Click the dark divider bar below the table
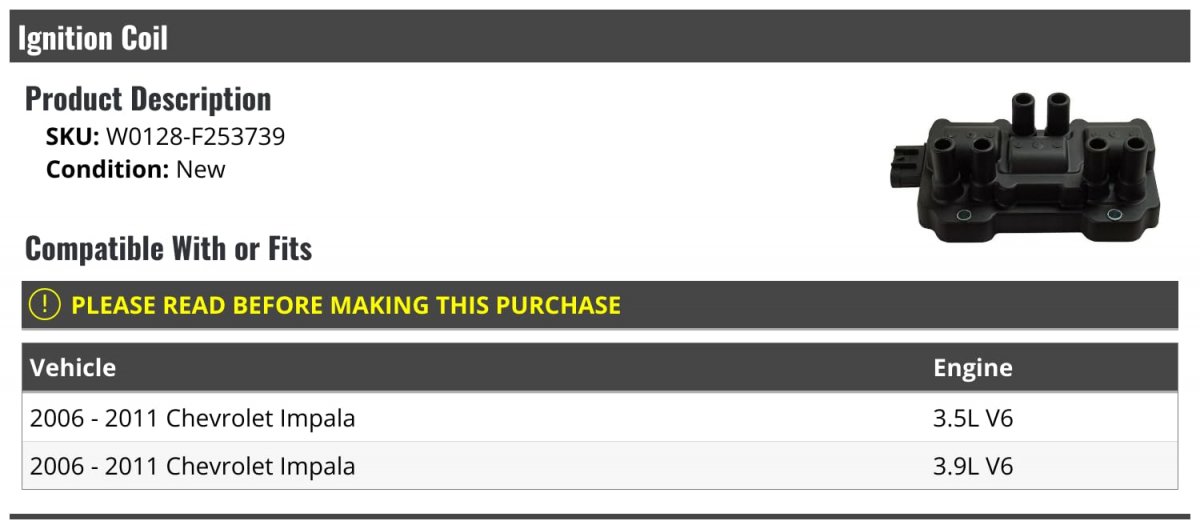The image size is (1200, 529). point(600,516)
